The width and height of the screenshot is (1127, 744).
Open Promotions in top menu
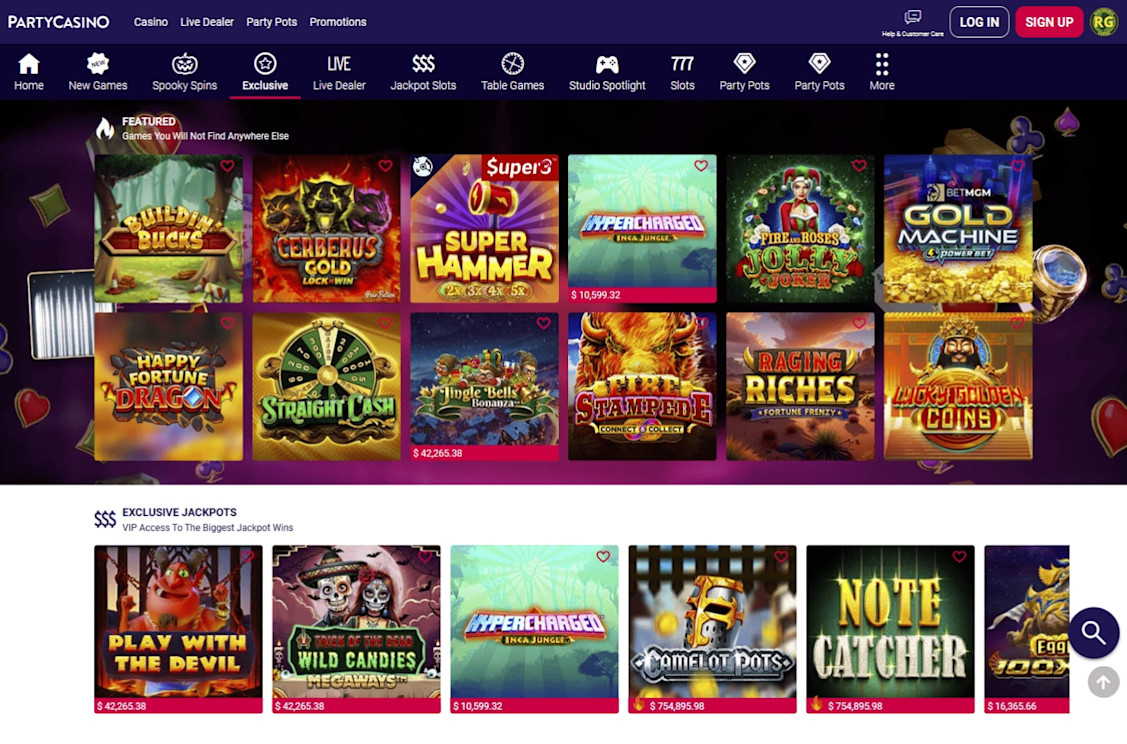point(338,22)
